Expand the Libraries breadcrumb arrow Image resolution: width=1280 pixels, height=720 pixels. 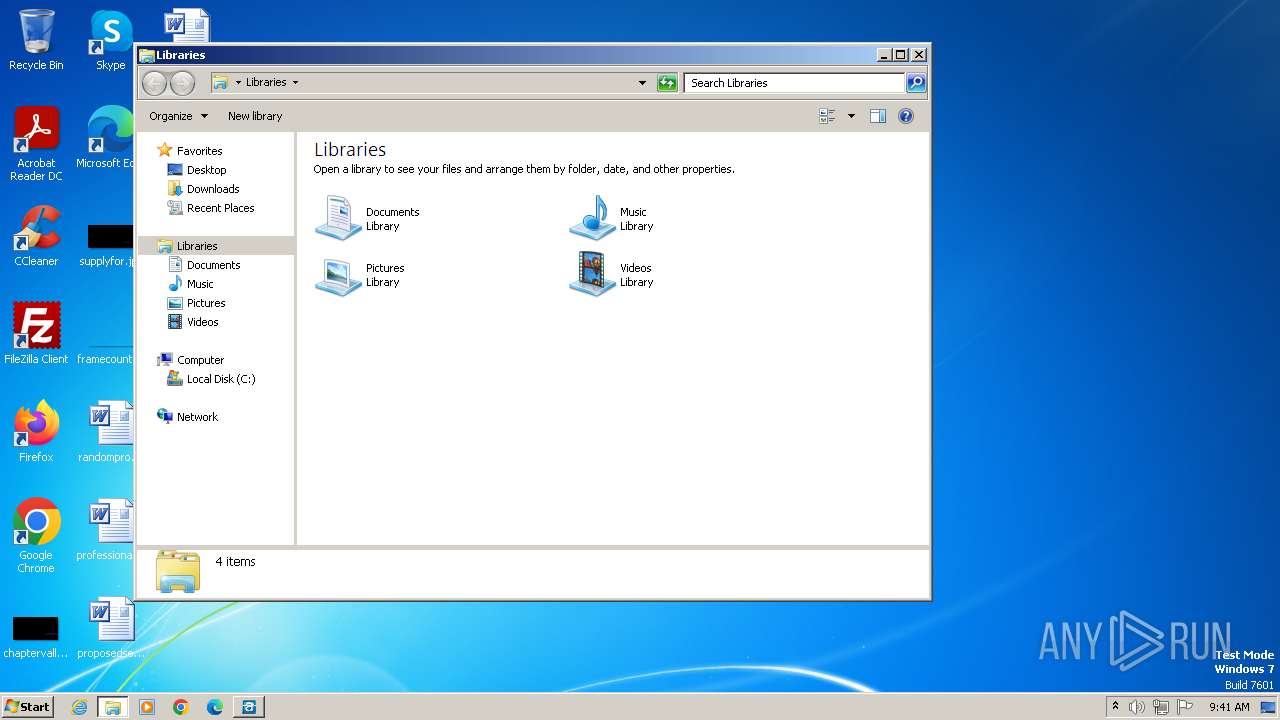[x=295, y=83]
